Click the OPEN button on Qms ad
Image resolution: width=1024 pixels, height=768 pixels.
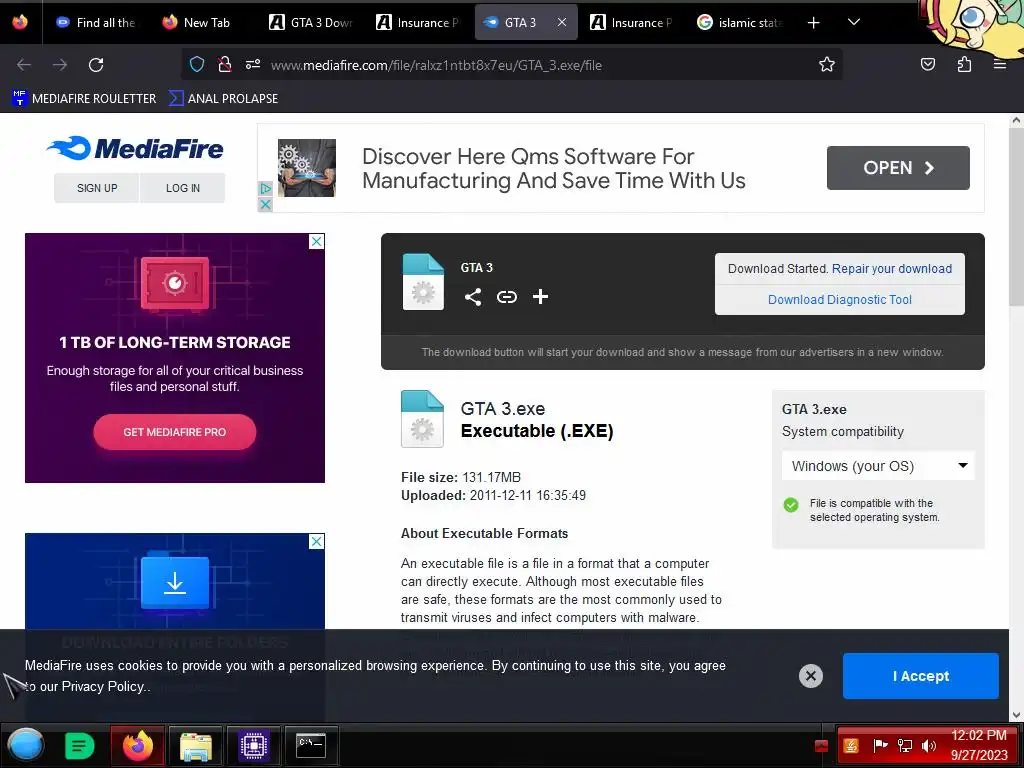898,168
